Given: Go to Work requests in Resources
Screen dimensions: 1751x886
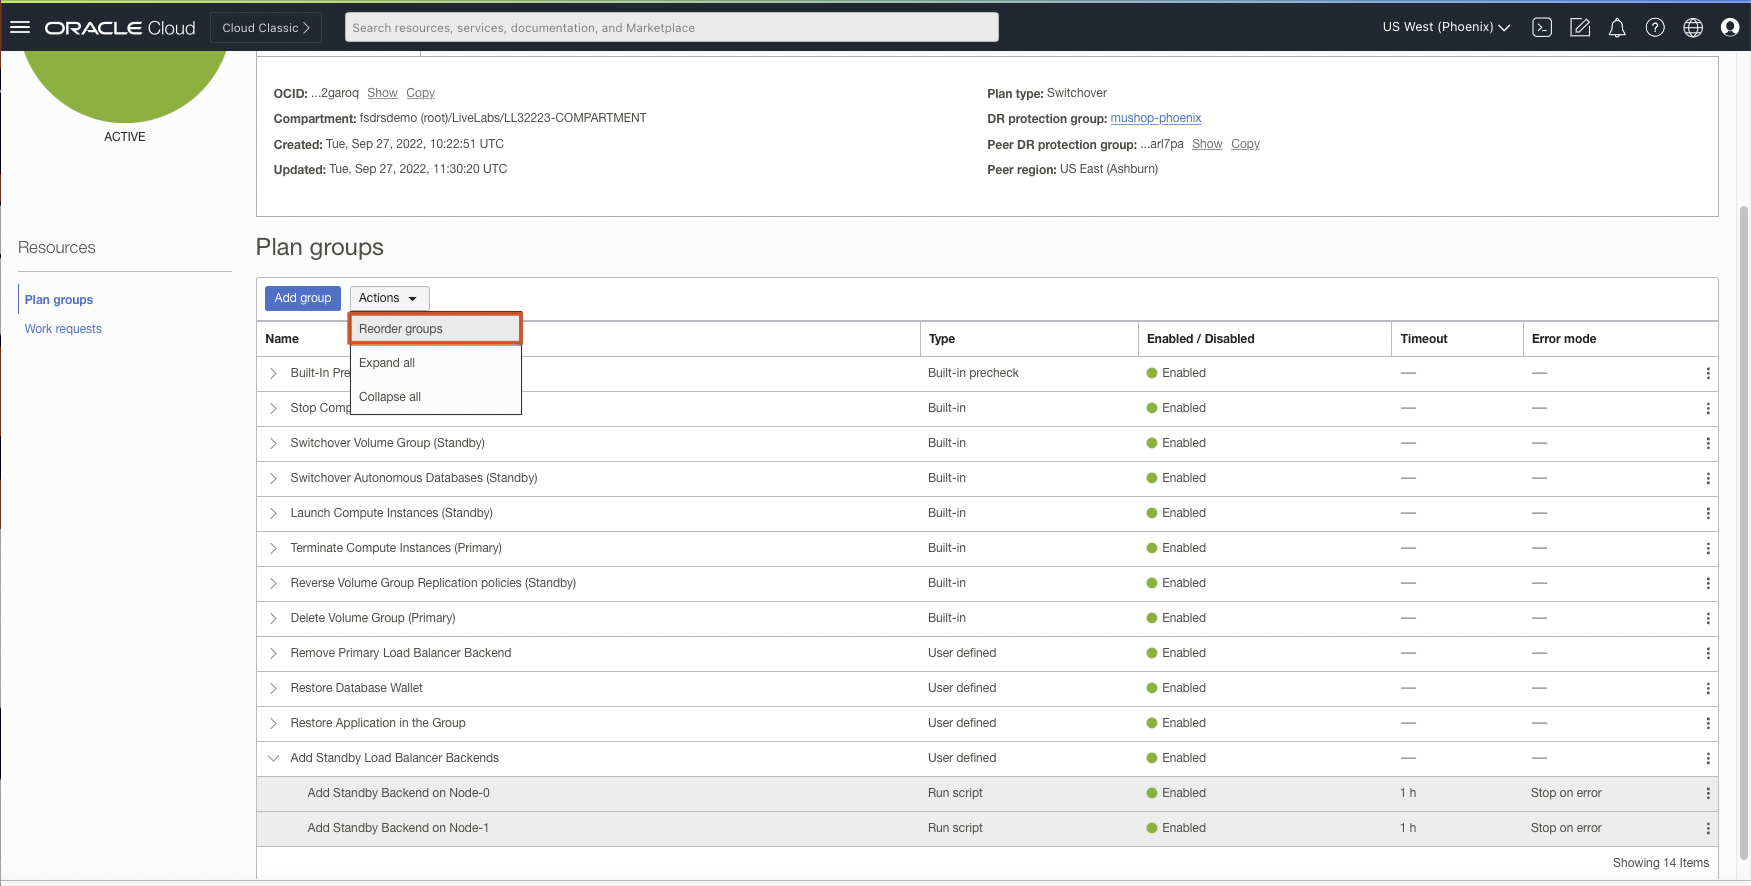Looking at the screenshot, I should (x=63, y=329).
